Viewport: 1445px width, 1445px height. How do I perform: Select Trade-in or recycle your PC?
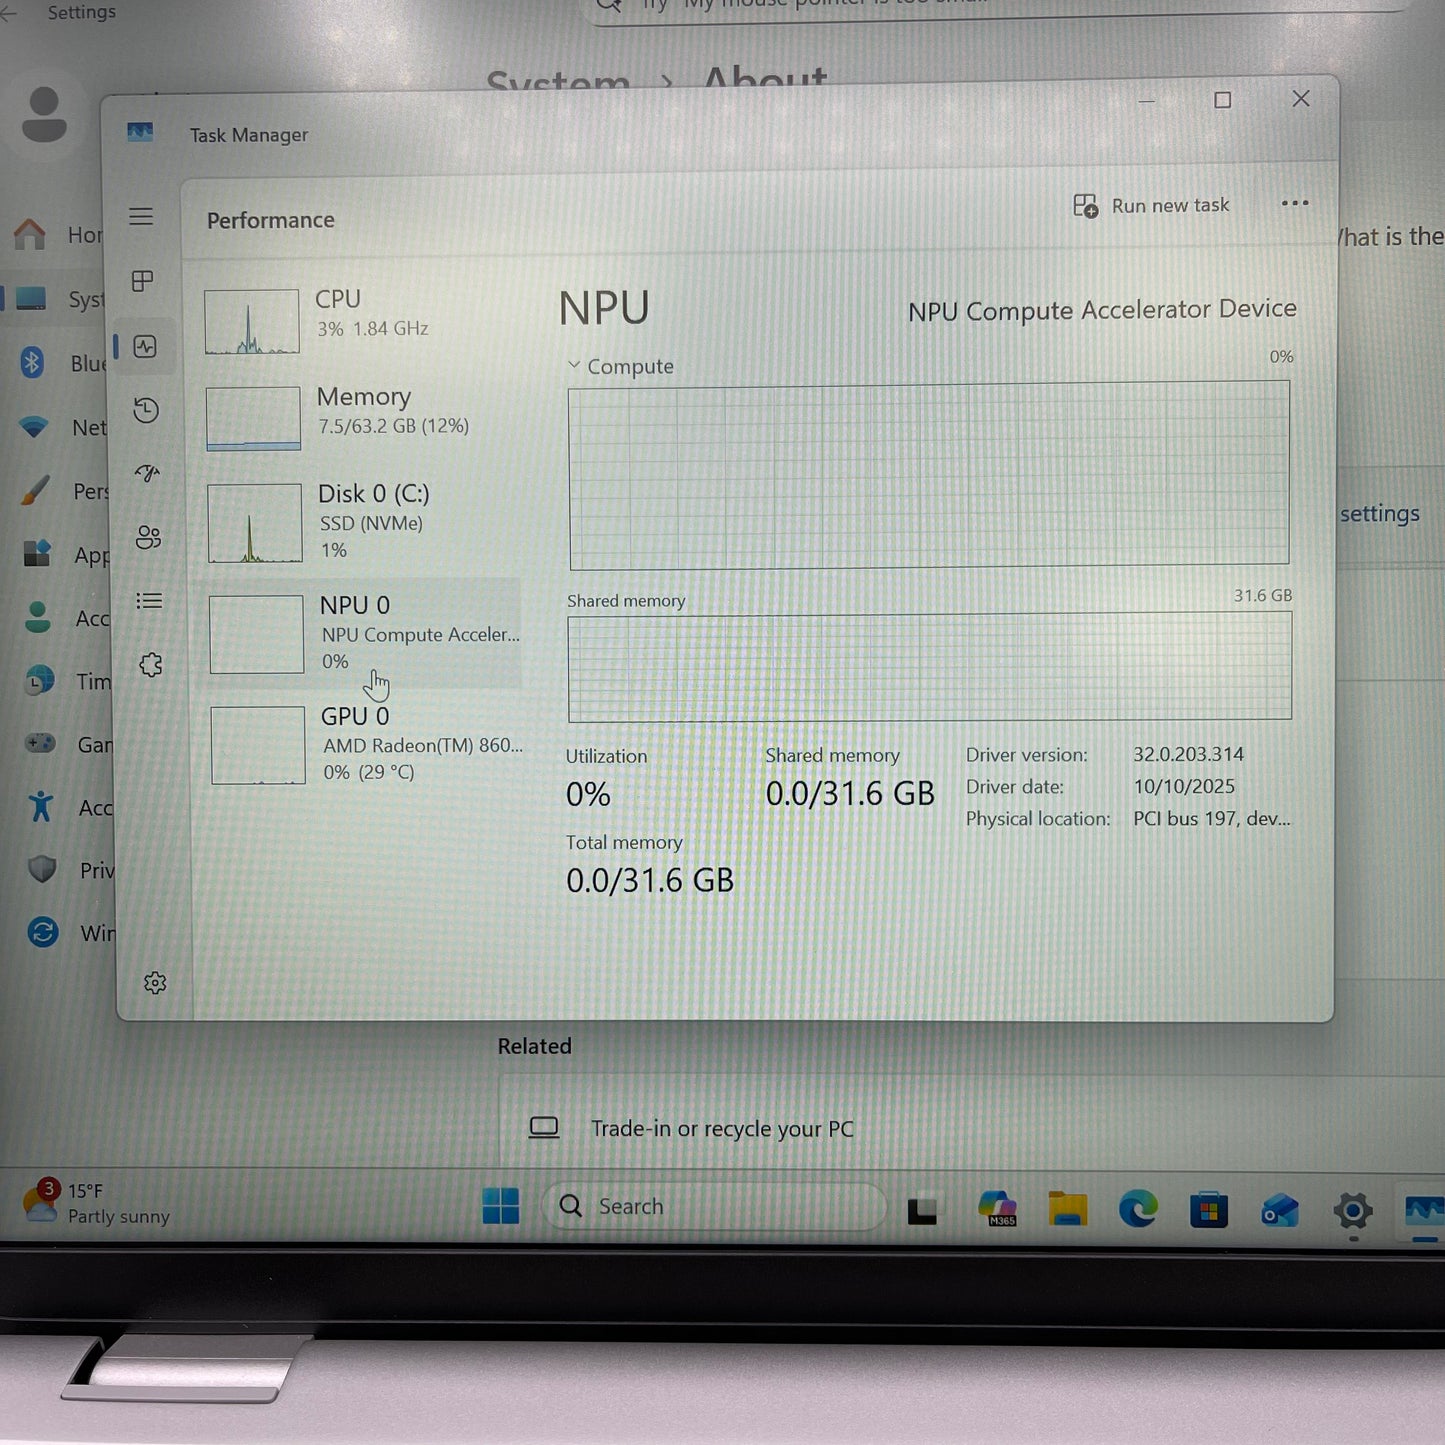pos(722,1128)
